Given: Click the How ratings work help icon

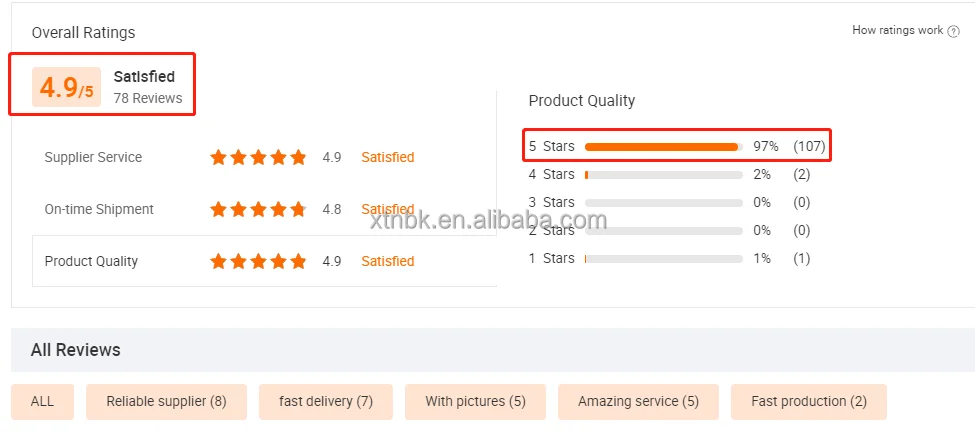Looking at the screenshot, I should (x=954, y=31).
